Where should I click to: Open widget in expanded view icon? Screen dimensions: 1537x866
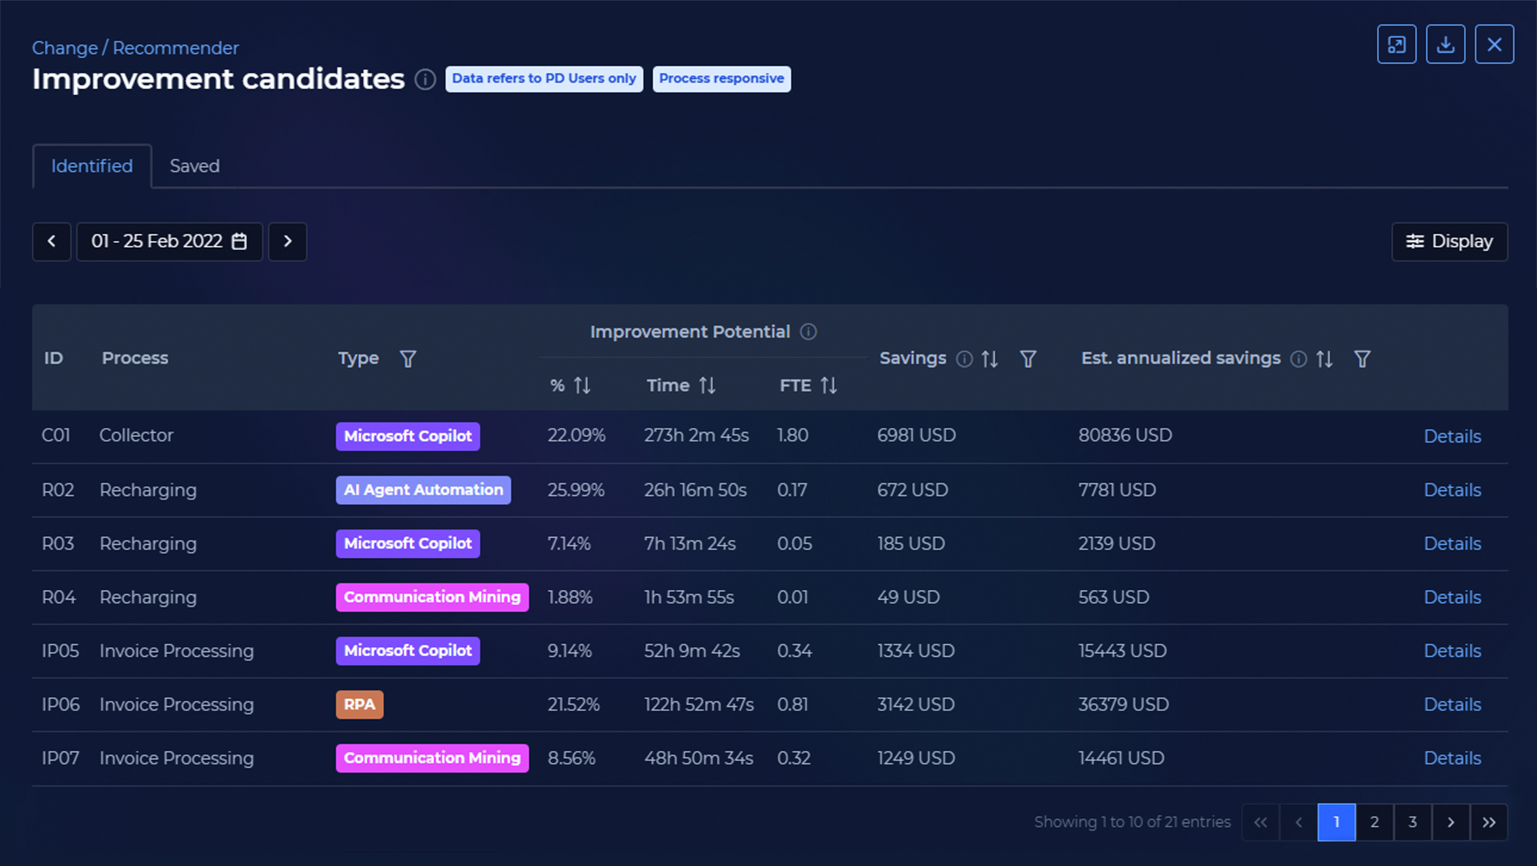(1396, 44)
